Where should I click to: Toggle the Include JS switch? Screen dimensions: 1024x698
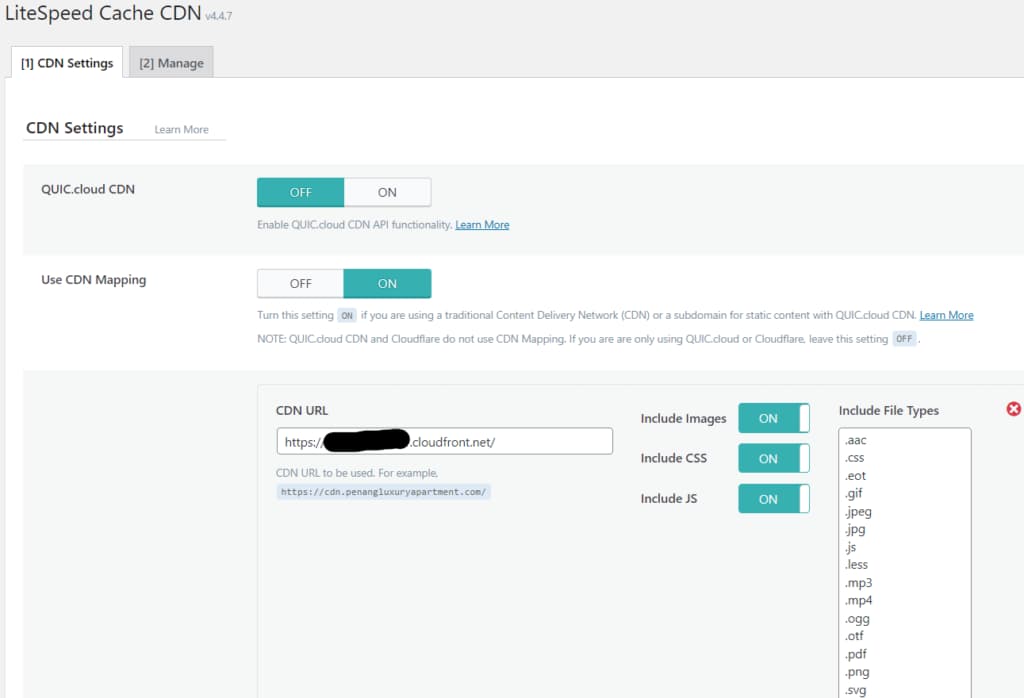(x=774, y=499)
